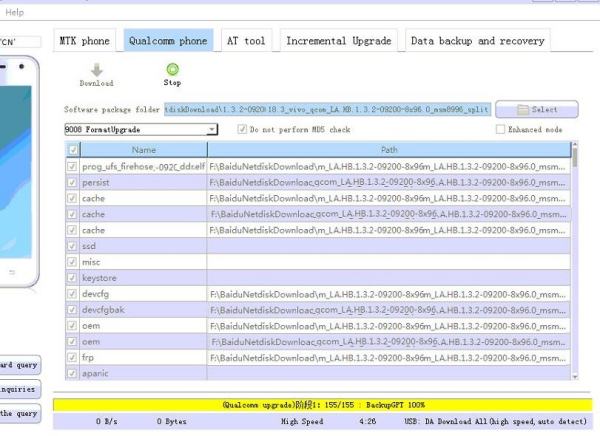Toggle the select-all checkbox in table header
Screen dimensions: 600x436
click(x=72, y=149)
